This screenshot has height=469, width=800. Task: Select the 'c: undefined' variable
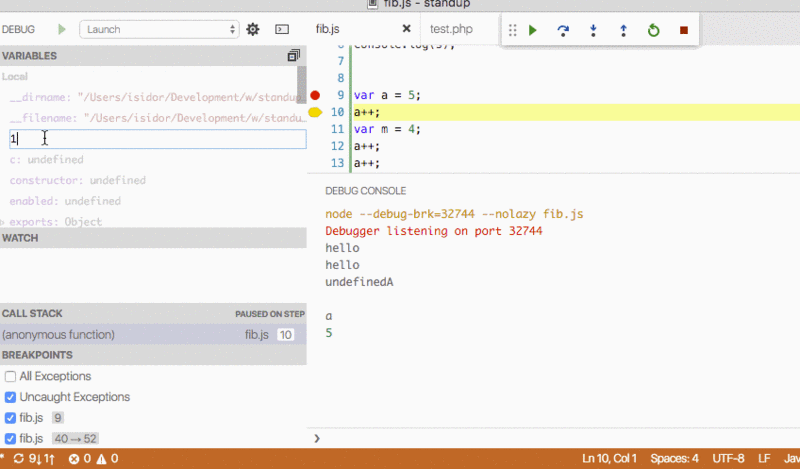point(46,160)
